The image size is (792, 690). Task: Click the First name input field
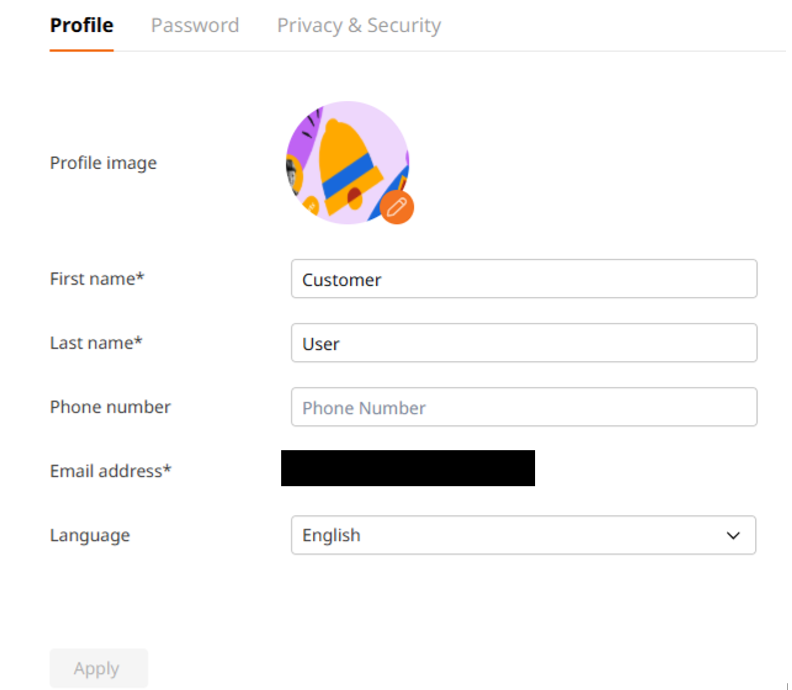tap(523, 279)
